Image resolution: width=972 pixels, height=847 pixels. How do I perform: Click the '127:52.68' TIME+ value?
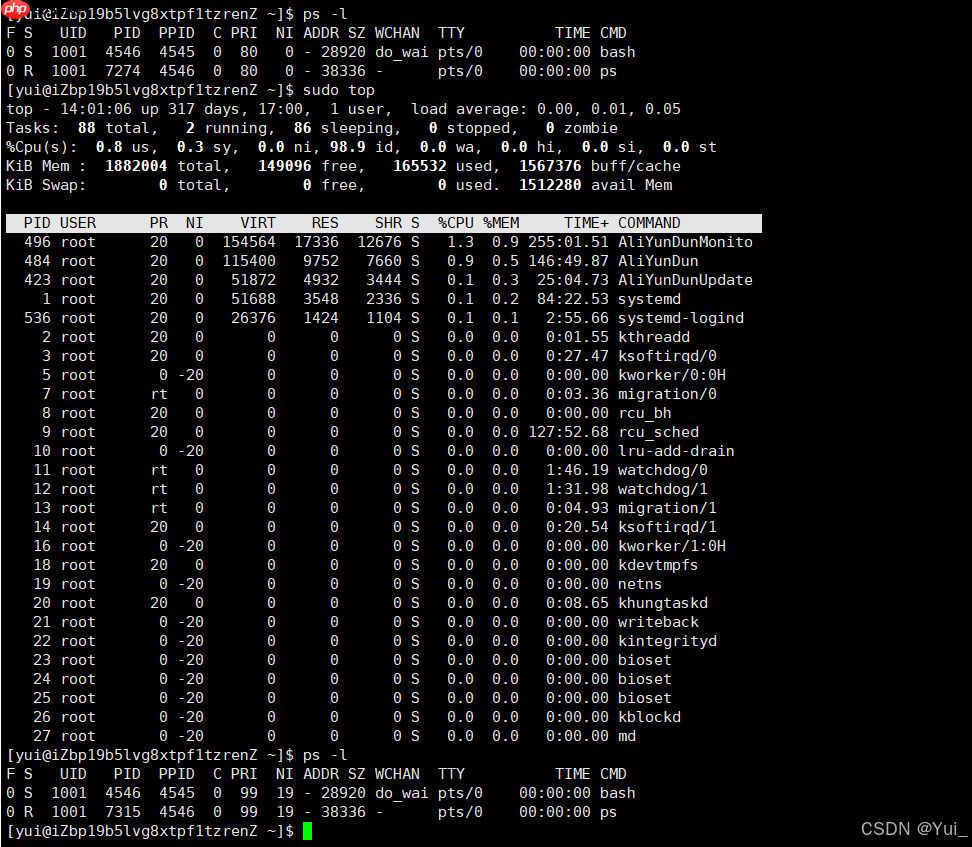568,432
